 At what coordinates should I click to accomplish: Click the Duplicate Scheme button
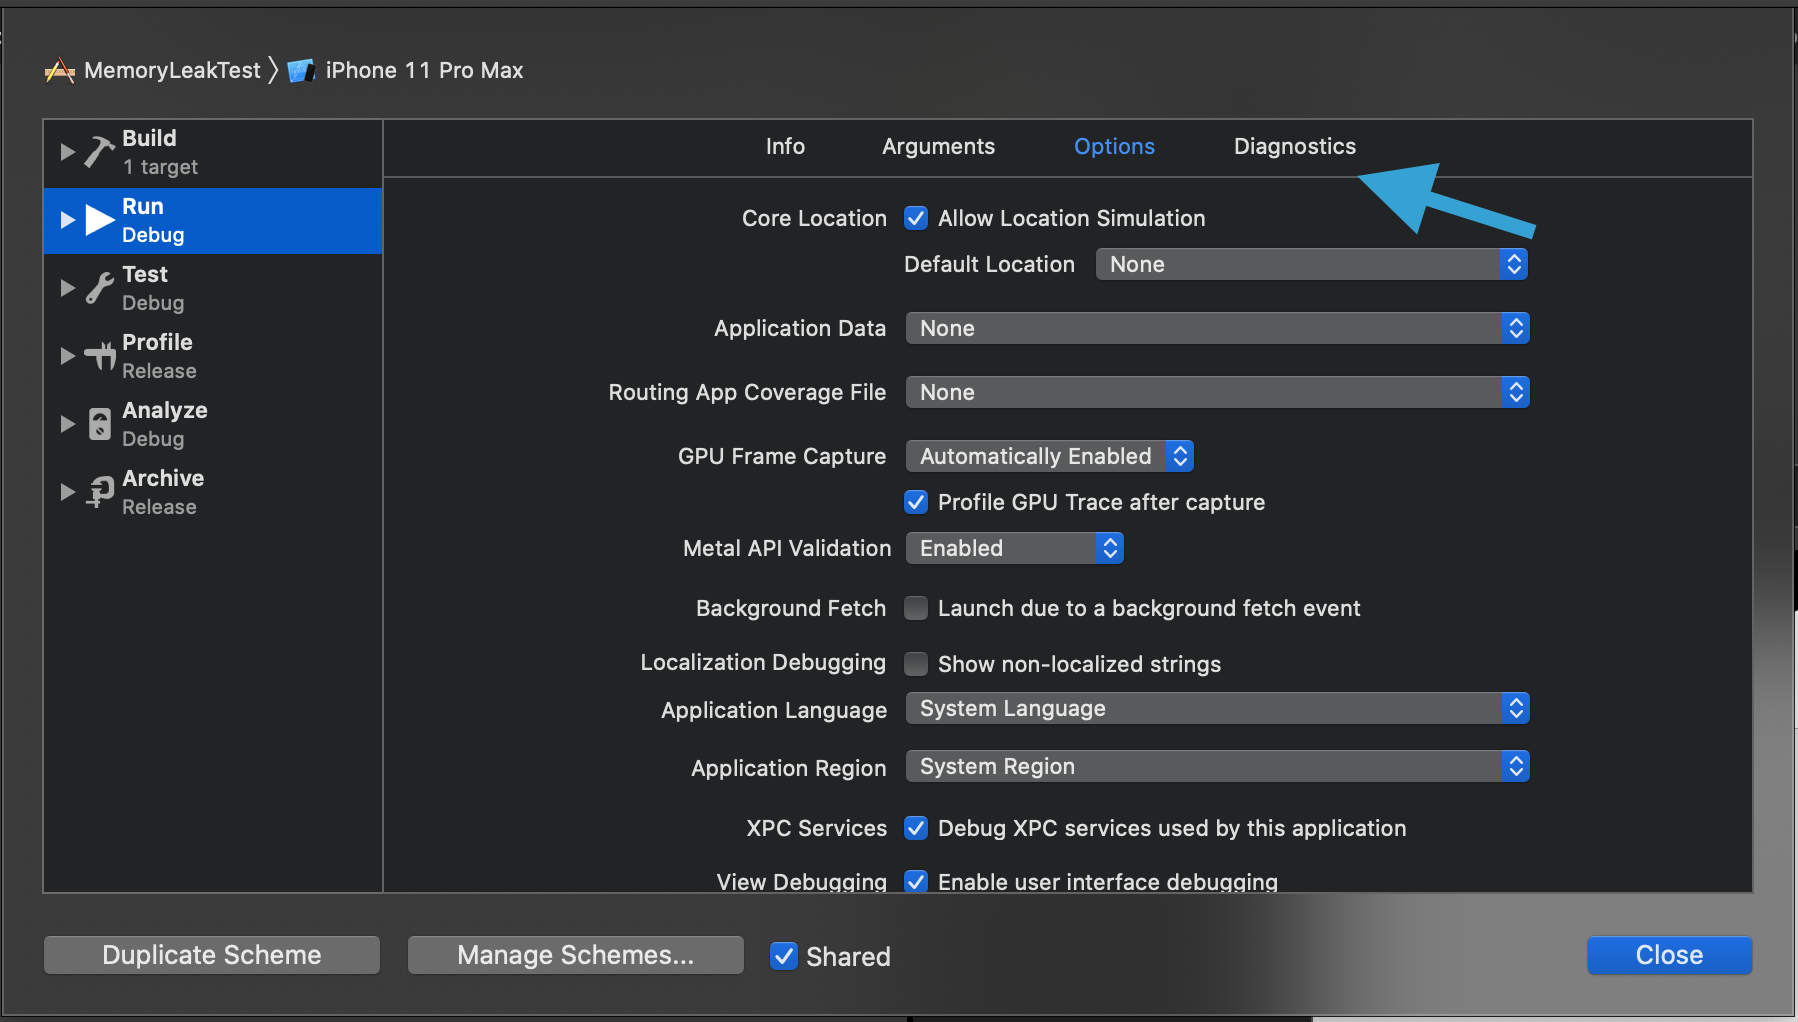click(212, 955)
